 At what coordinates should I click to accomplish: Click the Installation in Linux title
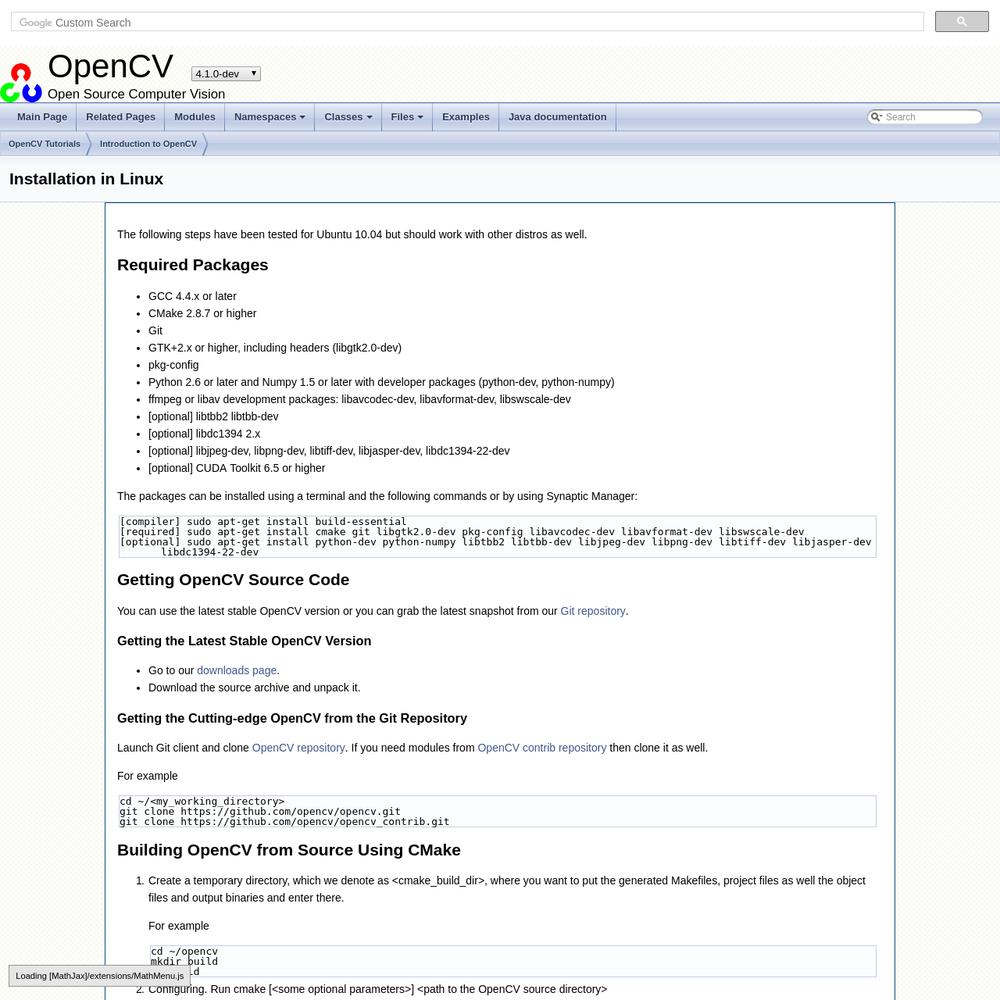[86, 179]
